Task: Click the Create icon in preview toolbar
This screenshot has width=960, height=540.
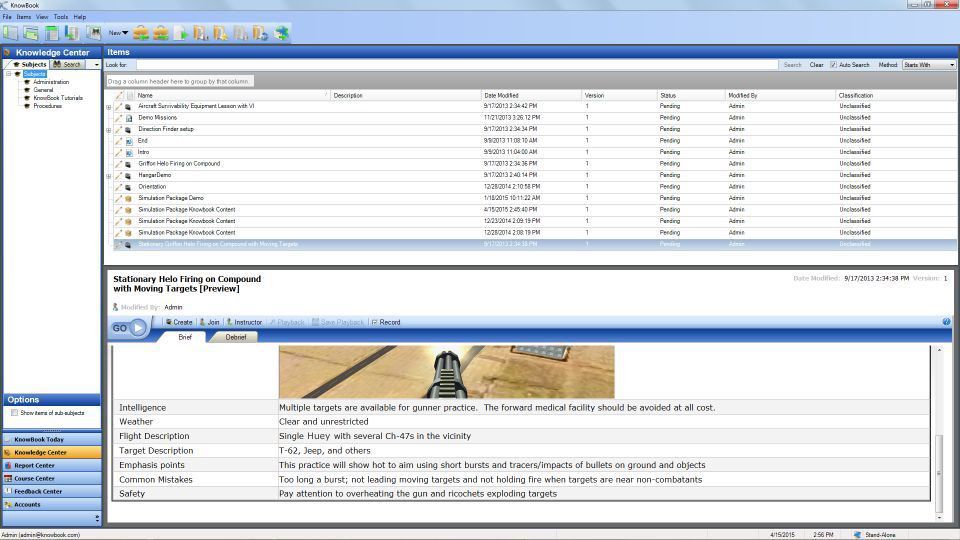Action: click(169, 322)
